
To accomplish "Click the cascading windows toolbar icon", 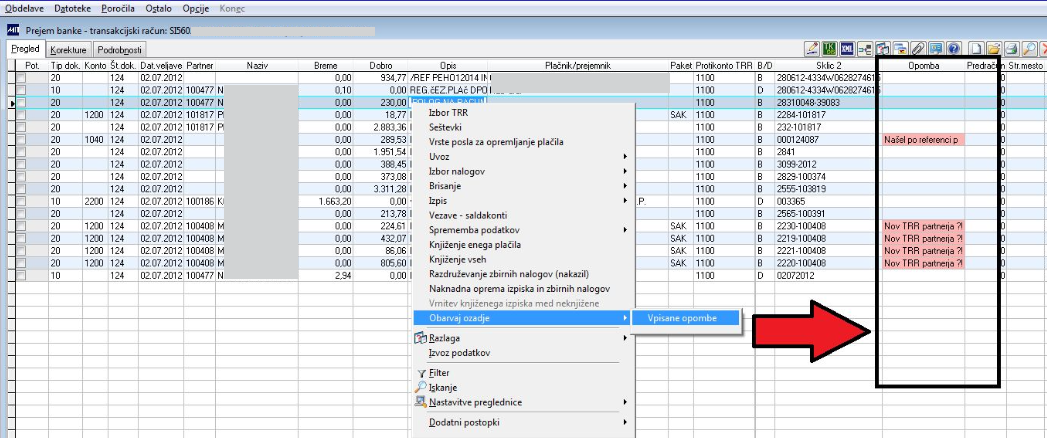I will (900, 49).
